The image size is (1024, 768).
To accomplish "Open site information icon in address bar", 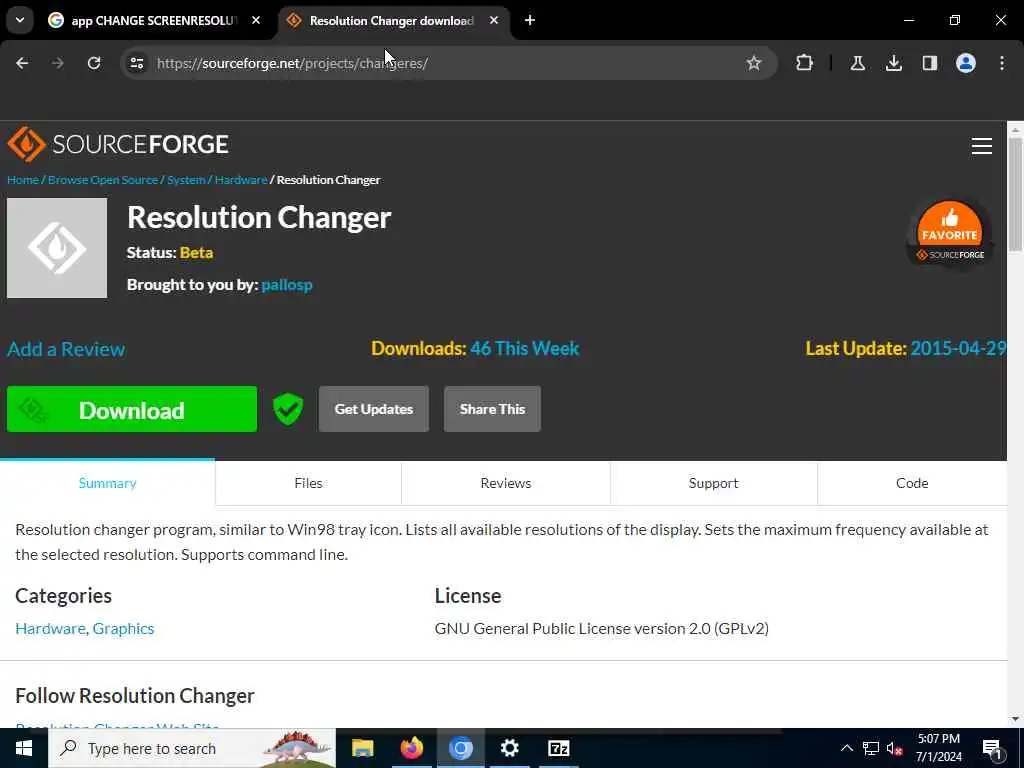I will [x=136, y=63].
